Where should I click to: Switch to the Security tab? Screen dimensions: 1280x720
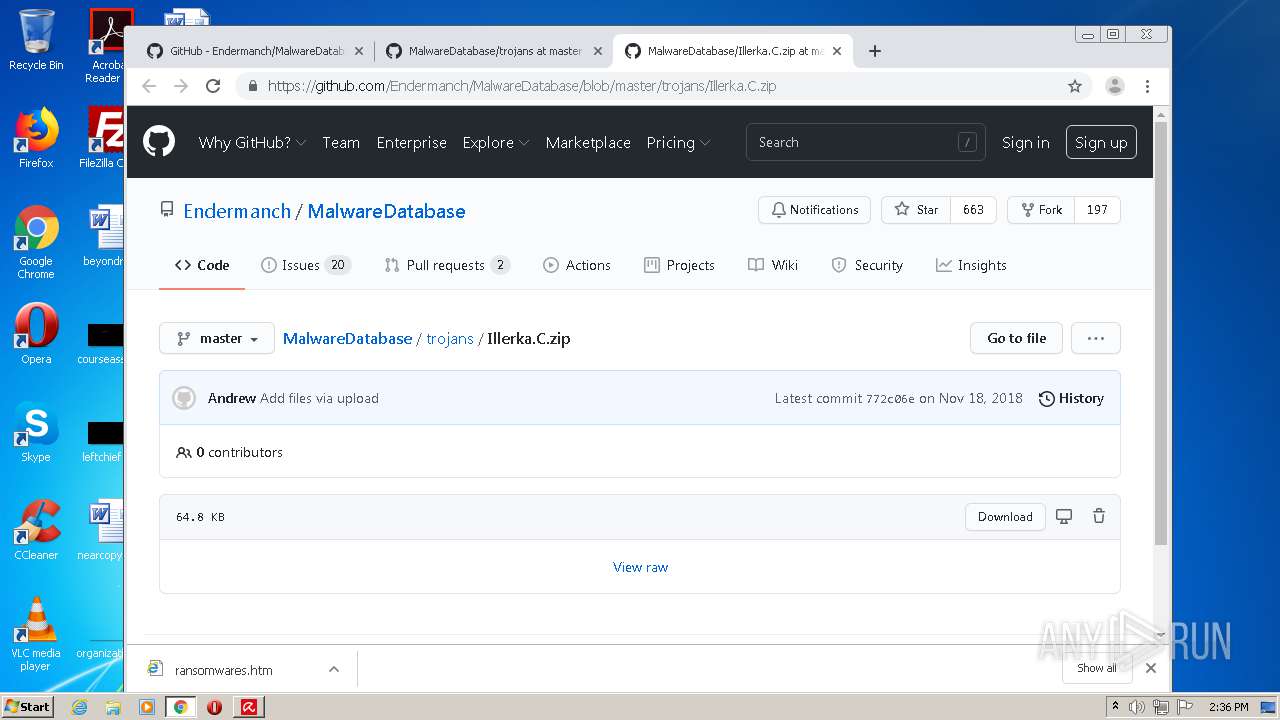(867, 265)
